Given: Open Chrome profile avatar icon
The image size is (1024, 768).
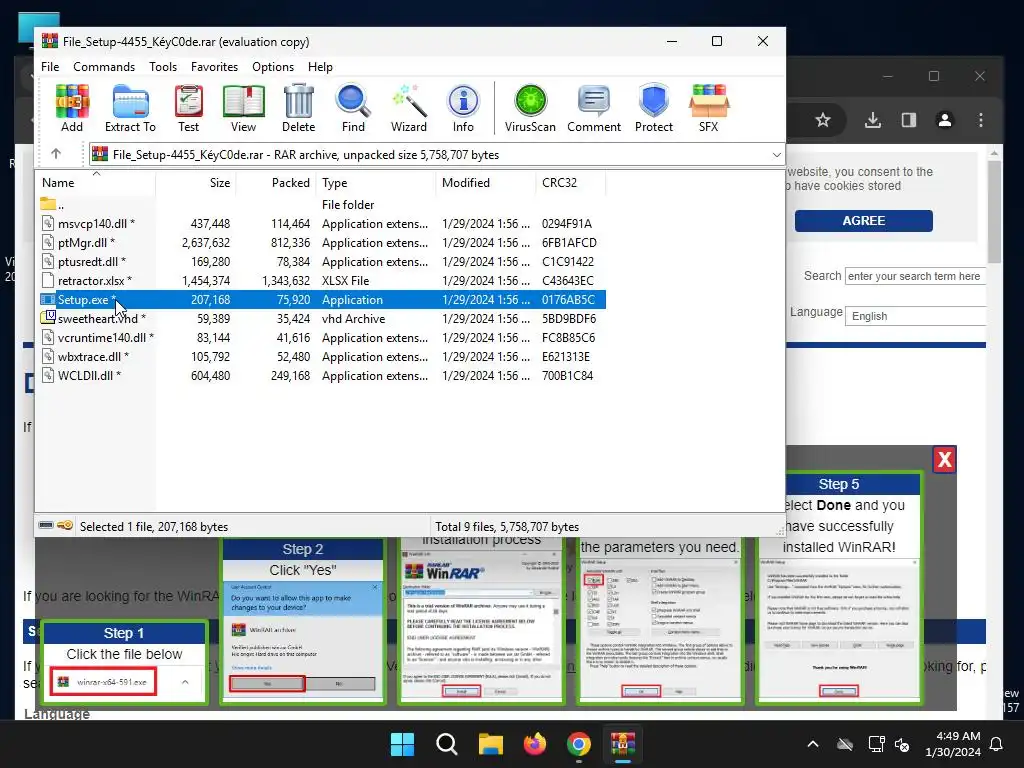Looking at the screenshot, I should [944, 120].
